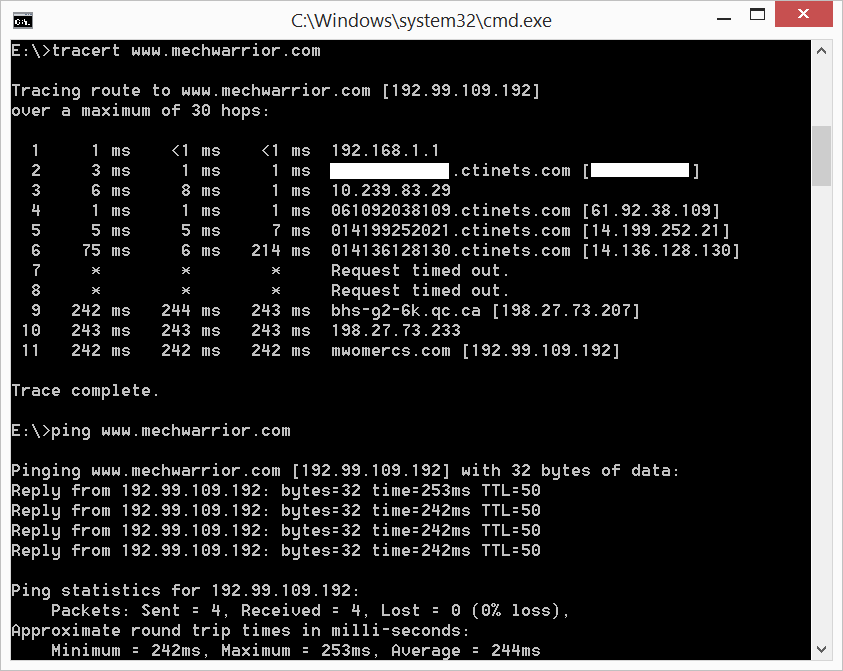Screen dimensions: 843x671
Task: Click the 214 ms value in hop 6
Action: click(x=281, y=251)
